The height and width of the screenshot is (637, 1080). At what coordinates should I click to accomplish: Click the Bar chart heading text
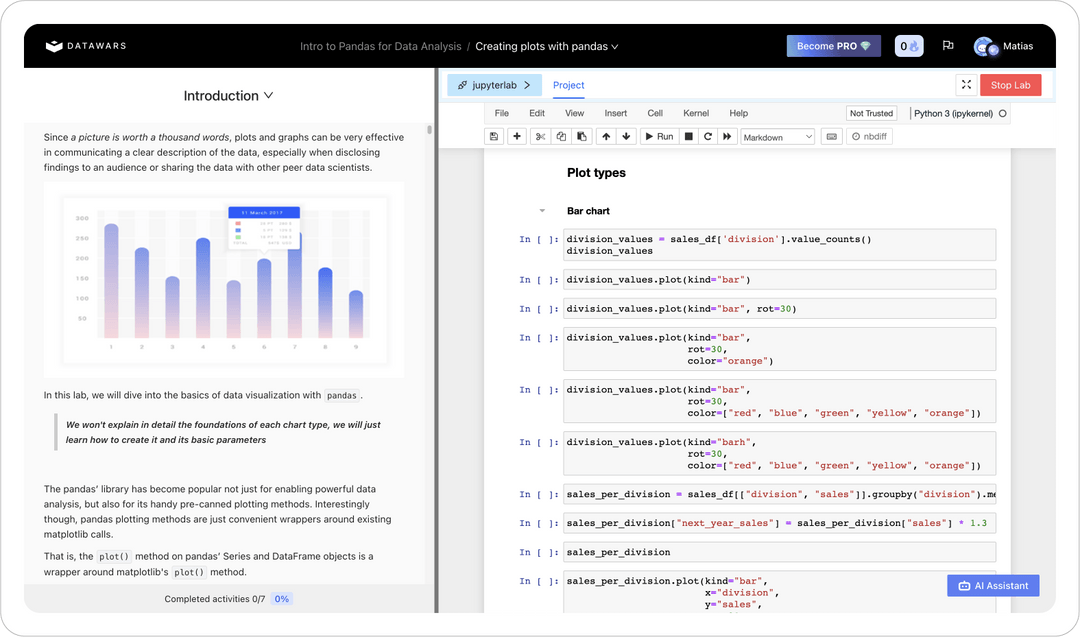click(588, 211)
